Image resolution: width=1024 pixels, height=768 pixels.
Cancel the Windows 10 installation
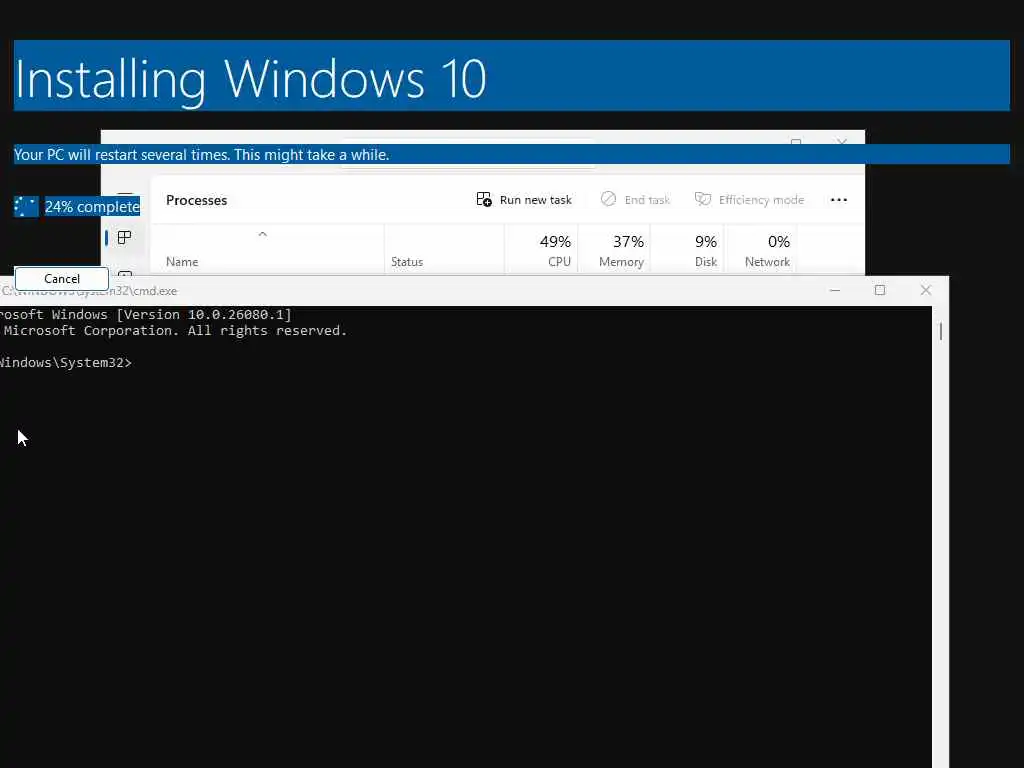pyautogui.click(x=61, y=279)
